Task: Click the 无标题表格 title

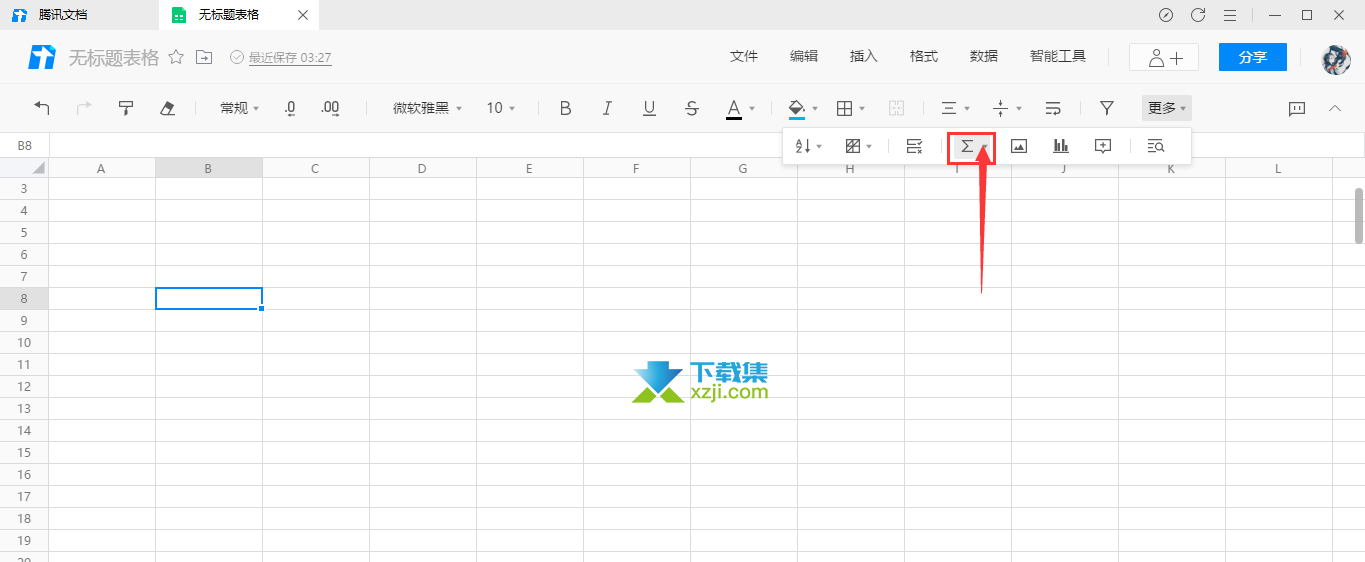Action: [113, 57]
